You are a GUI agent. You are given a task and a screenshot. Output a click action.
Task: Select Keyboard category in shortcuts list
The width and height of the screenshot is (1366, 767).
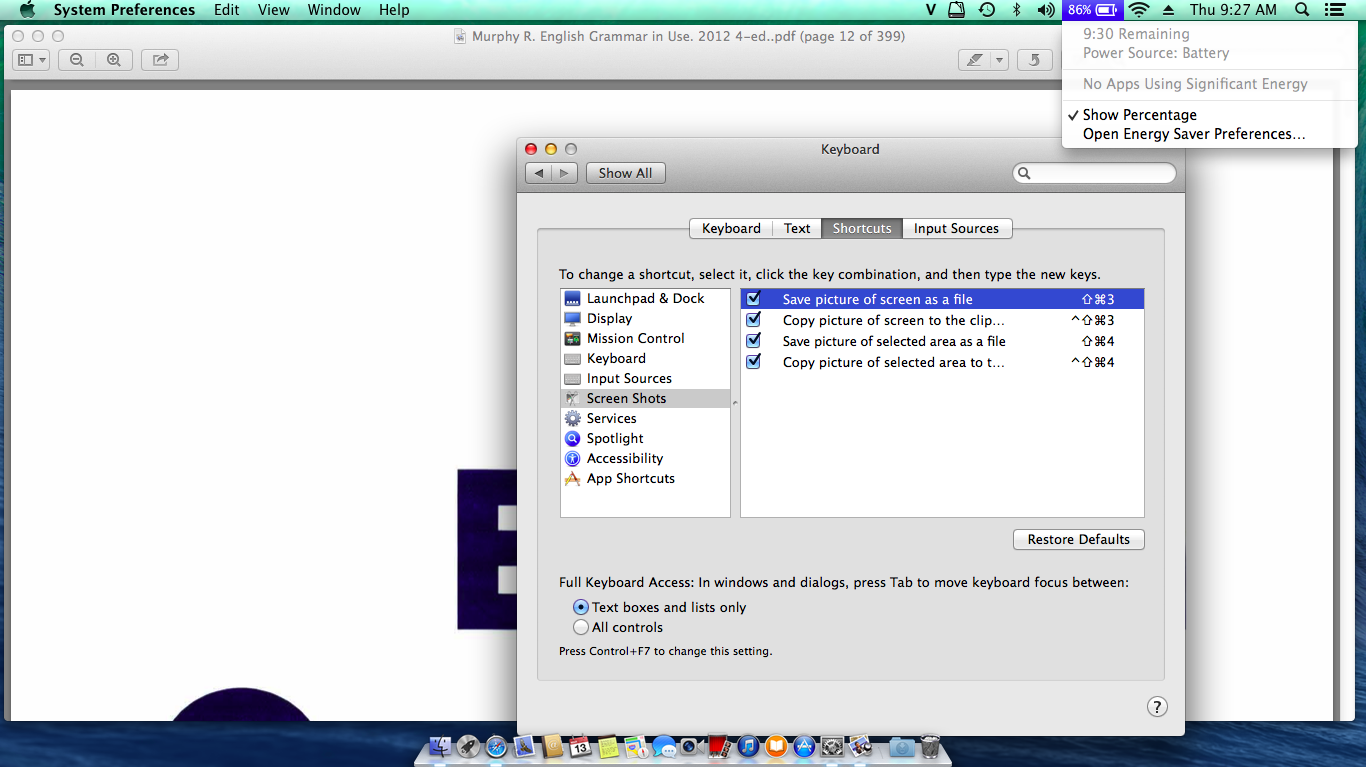click(x=645, y=358)
